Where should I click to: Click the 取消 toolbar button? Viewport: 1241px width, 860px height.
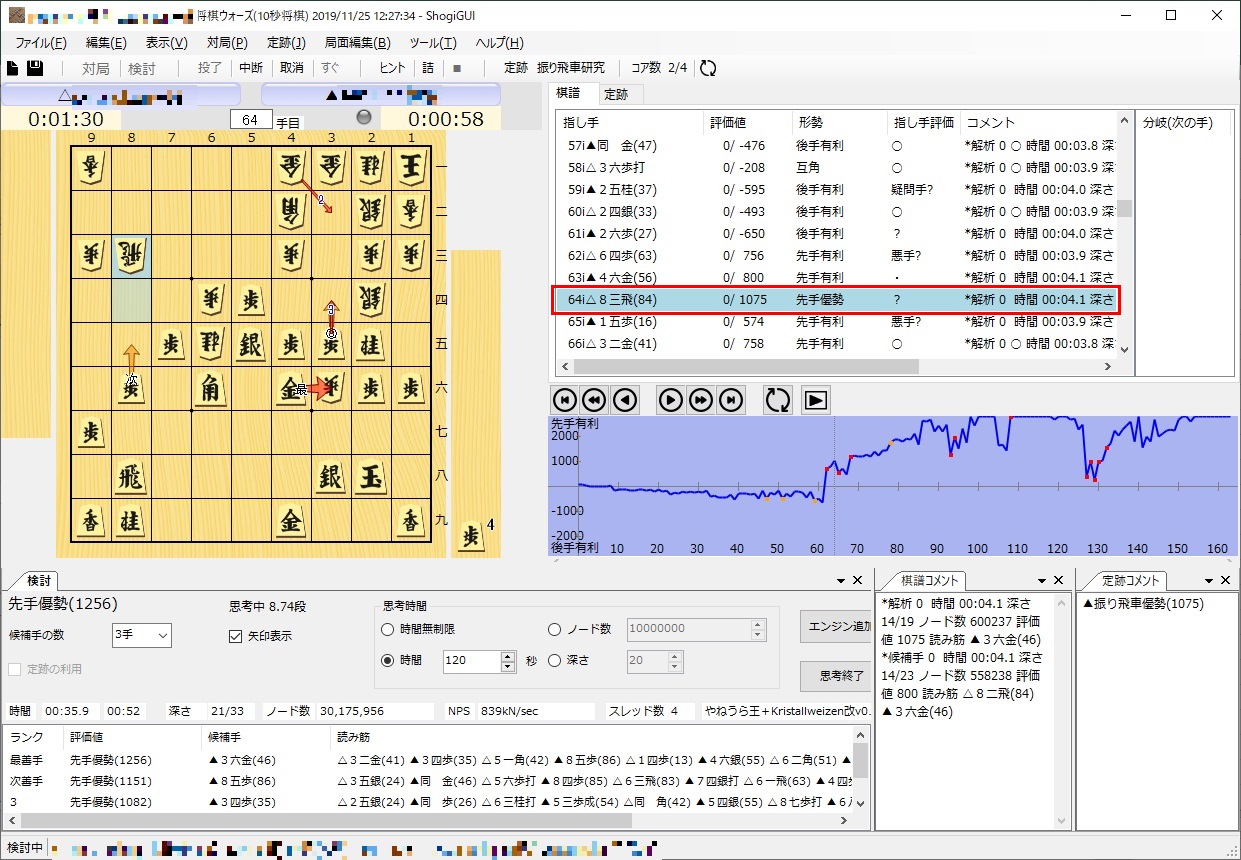(x=291, y=68)
